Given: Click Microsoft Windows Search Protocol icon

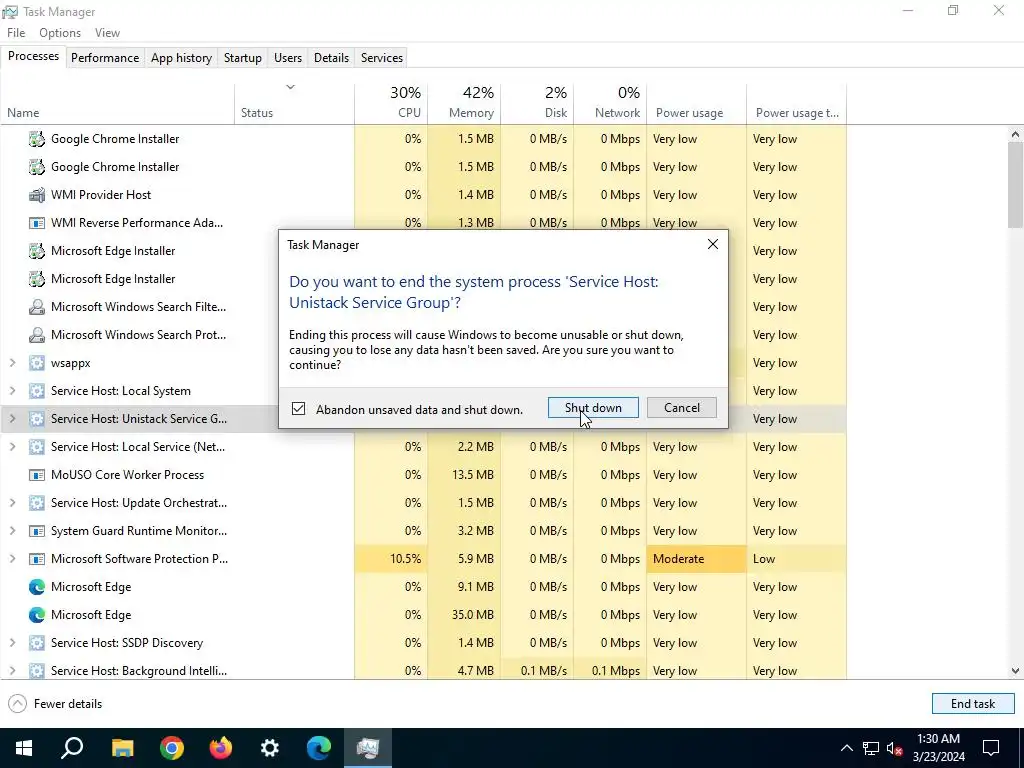Looking at the screenshot, I should 37,334.
